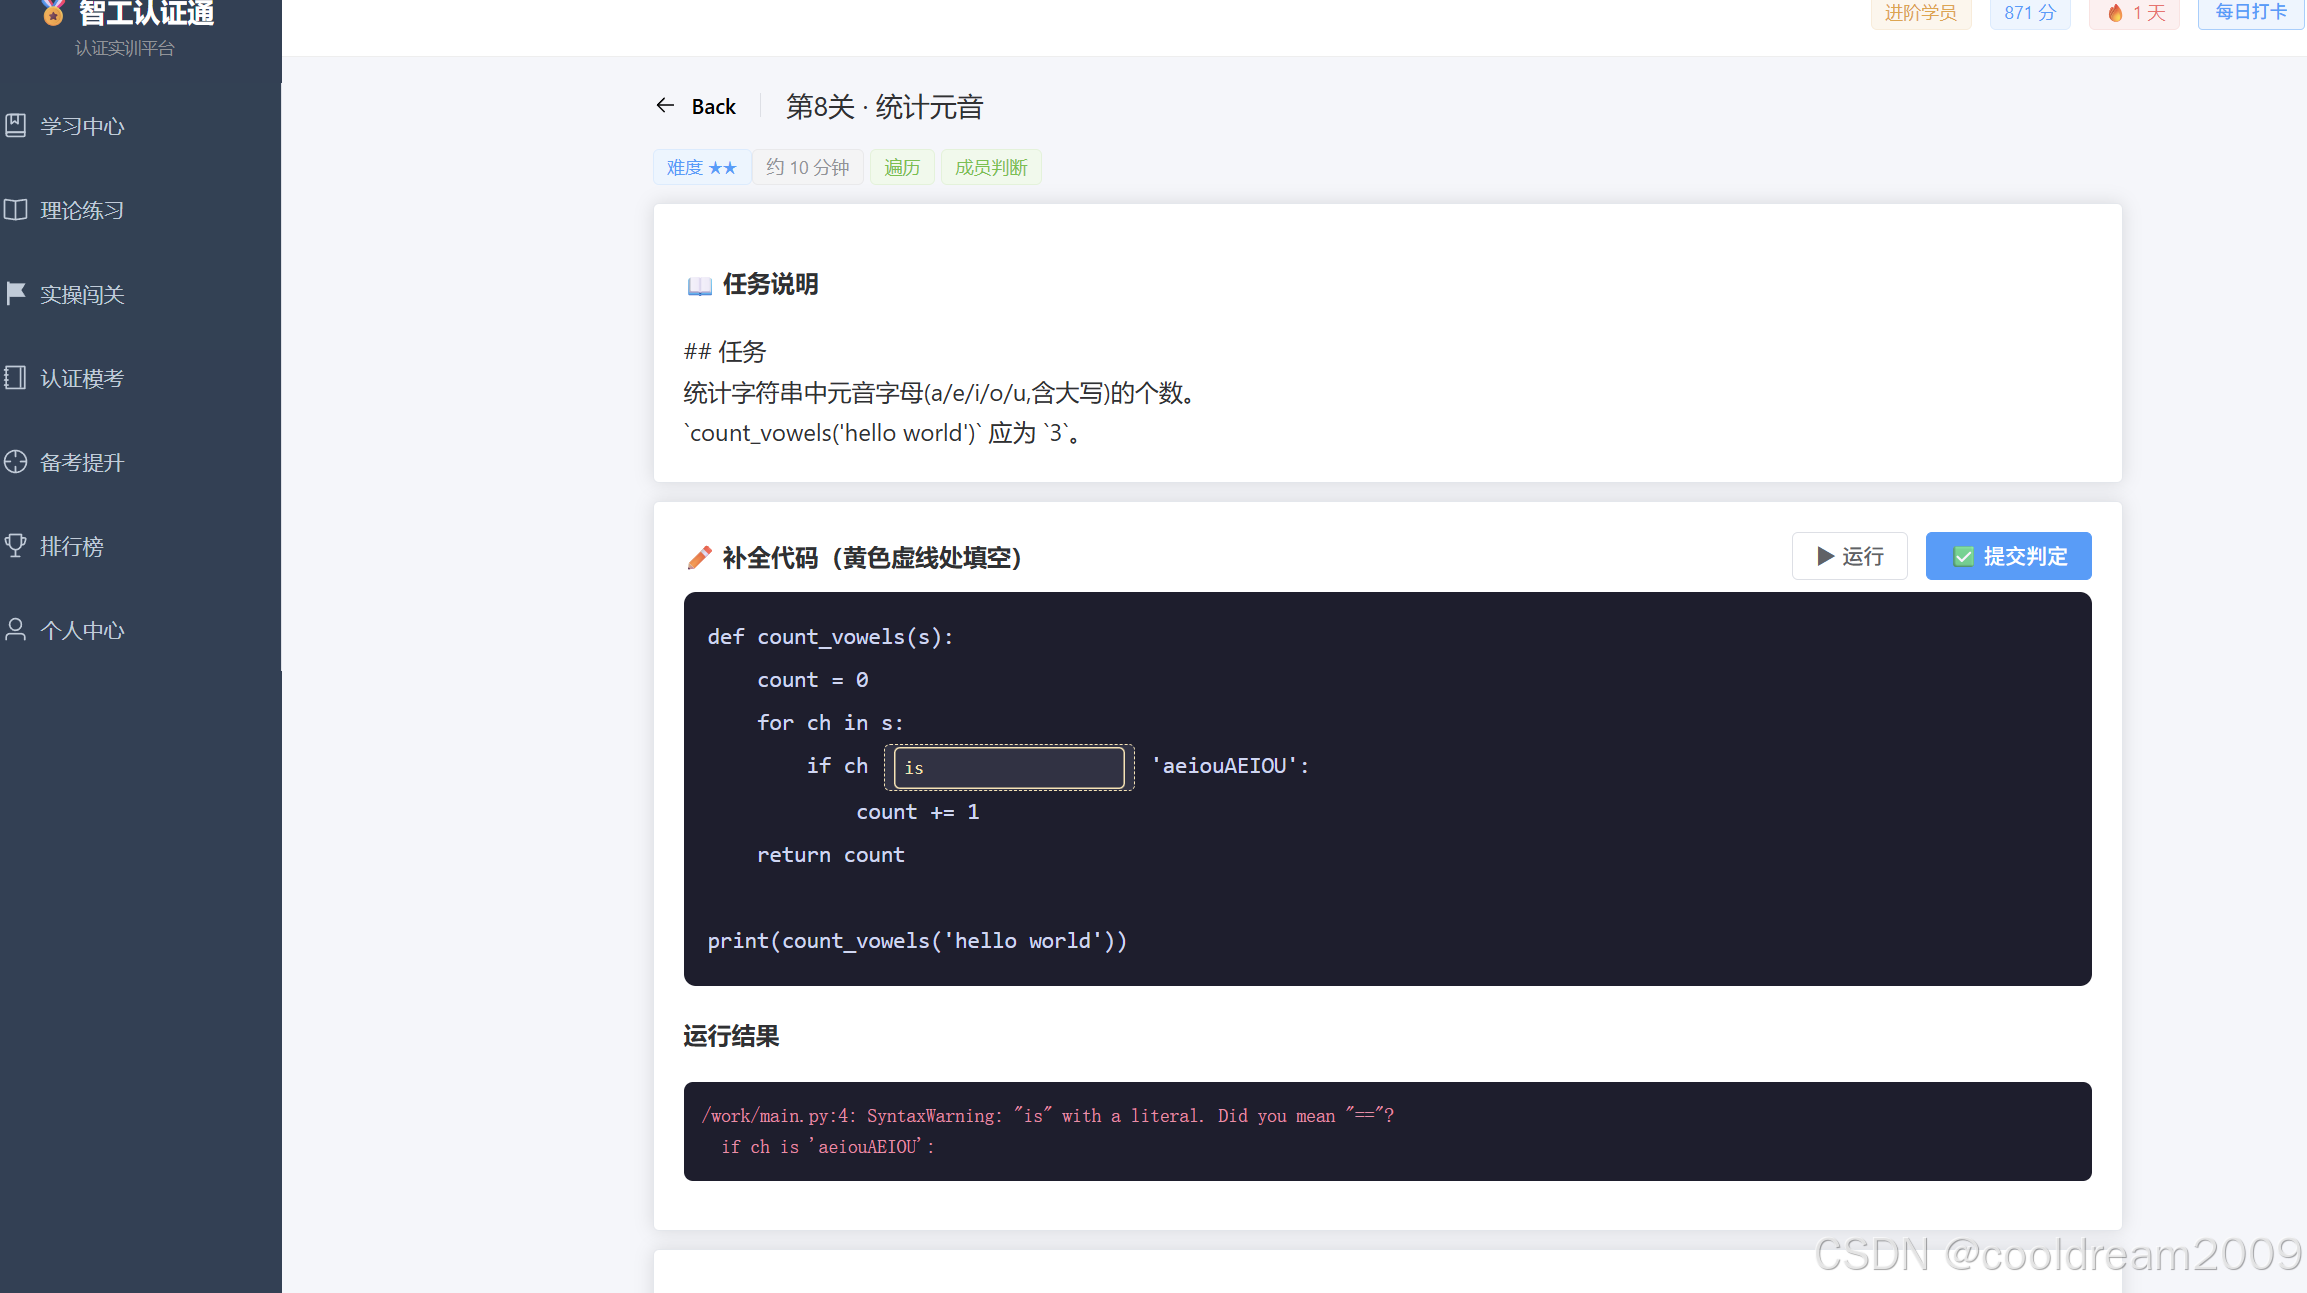Screen dimensions: 2307x1293
Task: Click the 认证实训平台 subtitle
Action: 124,48
